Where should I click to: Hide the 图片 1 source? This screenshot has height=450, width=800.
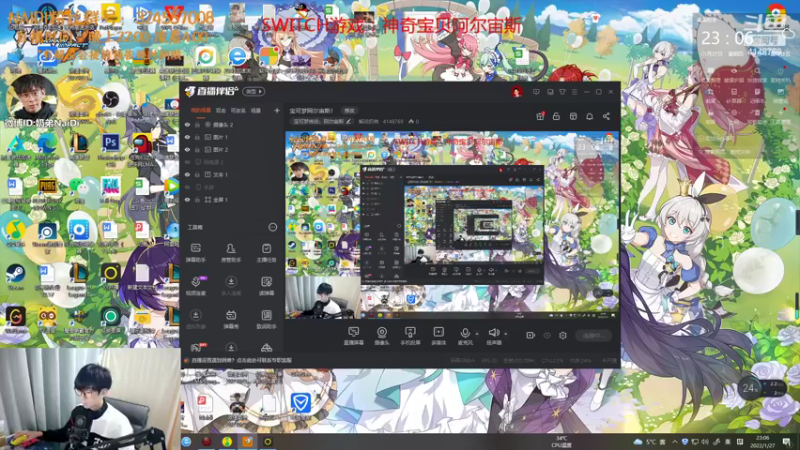point(187,137)
